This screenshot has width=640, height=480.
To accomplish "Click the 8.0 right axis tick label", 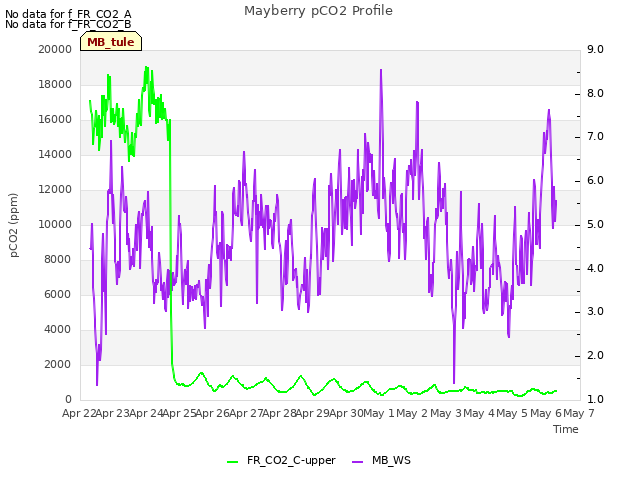I will (x=595, y=93).
